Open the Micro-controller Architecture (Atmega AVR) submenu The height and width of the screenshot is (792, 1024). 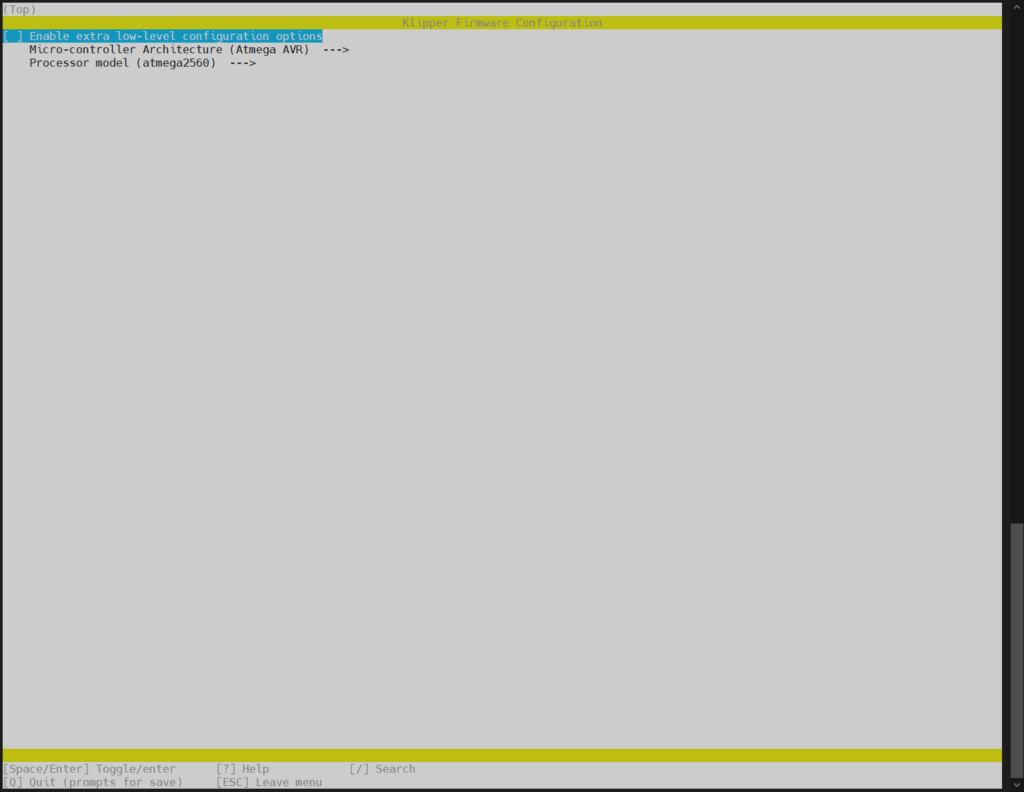[x=189, y=50]
